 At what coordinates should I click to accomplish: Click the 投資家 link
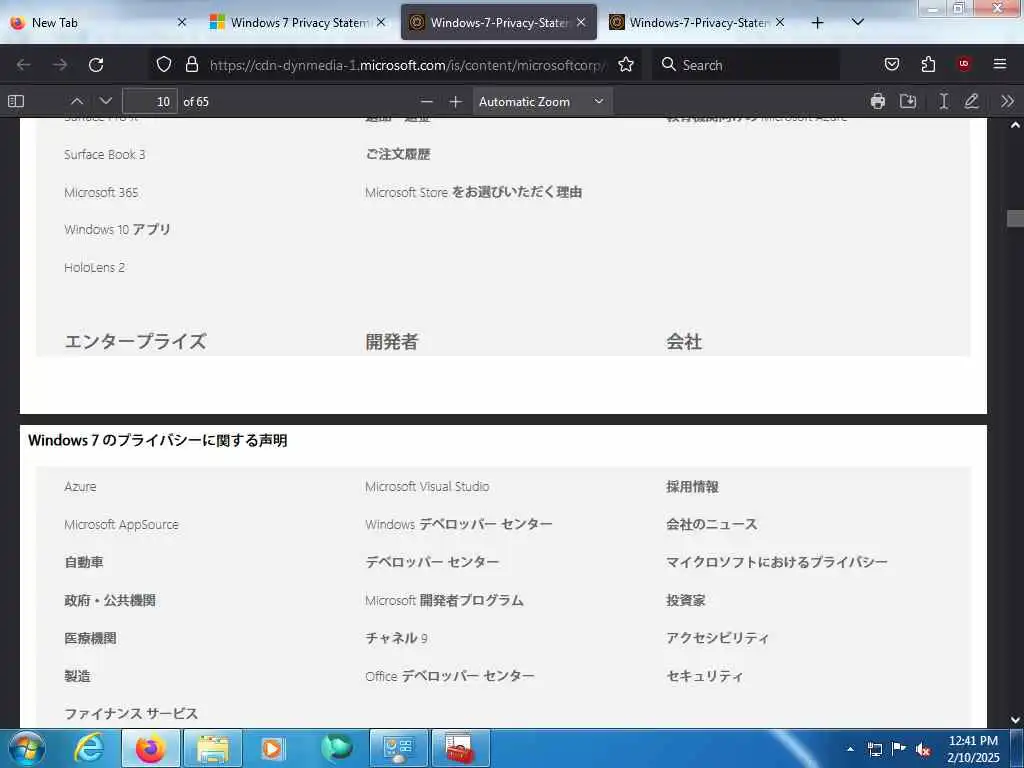pyautogui.click(x=686, y=600)
